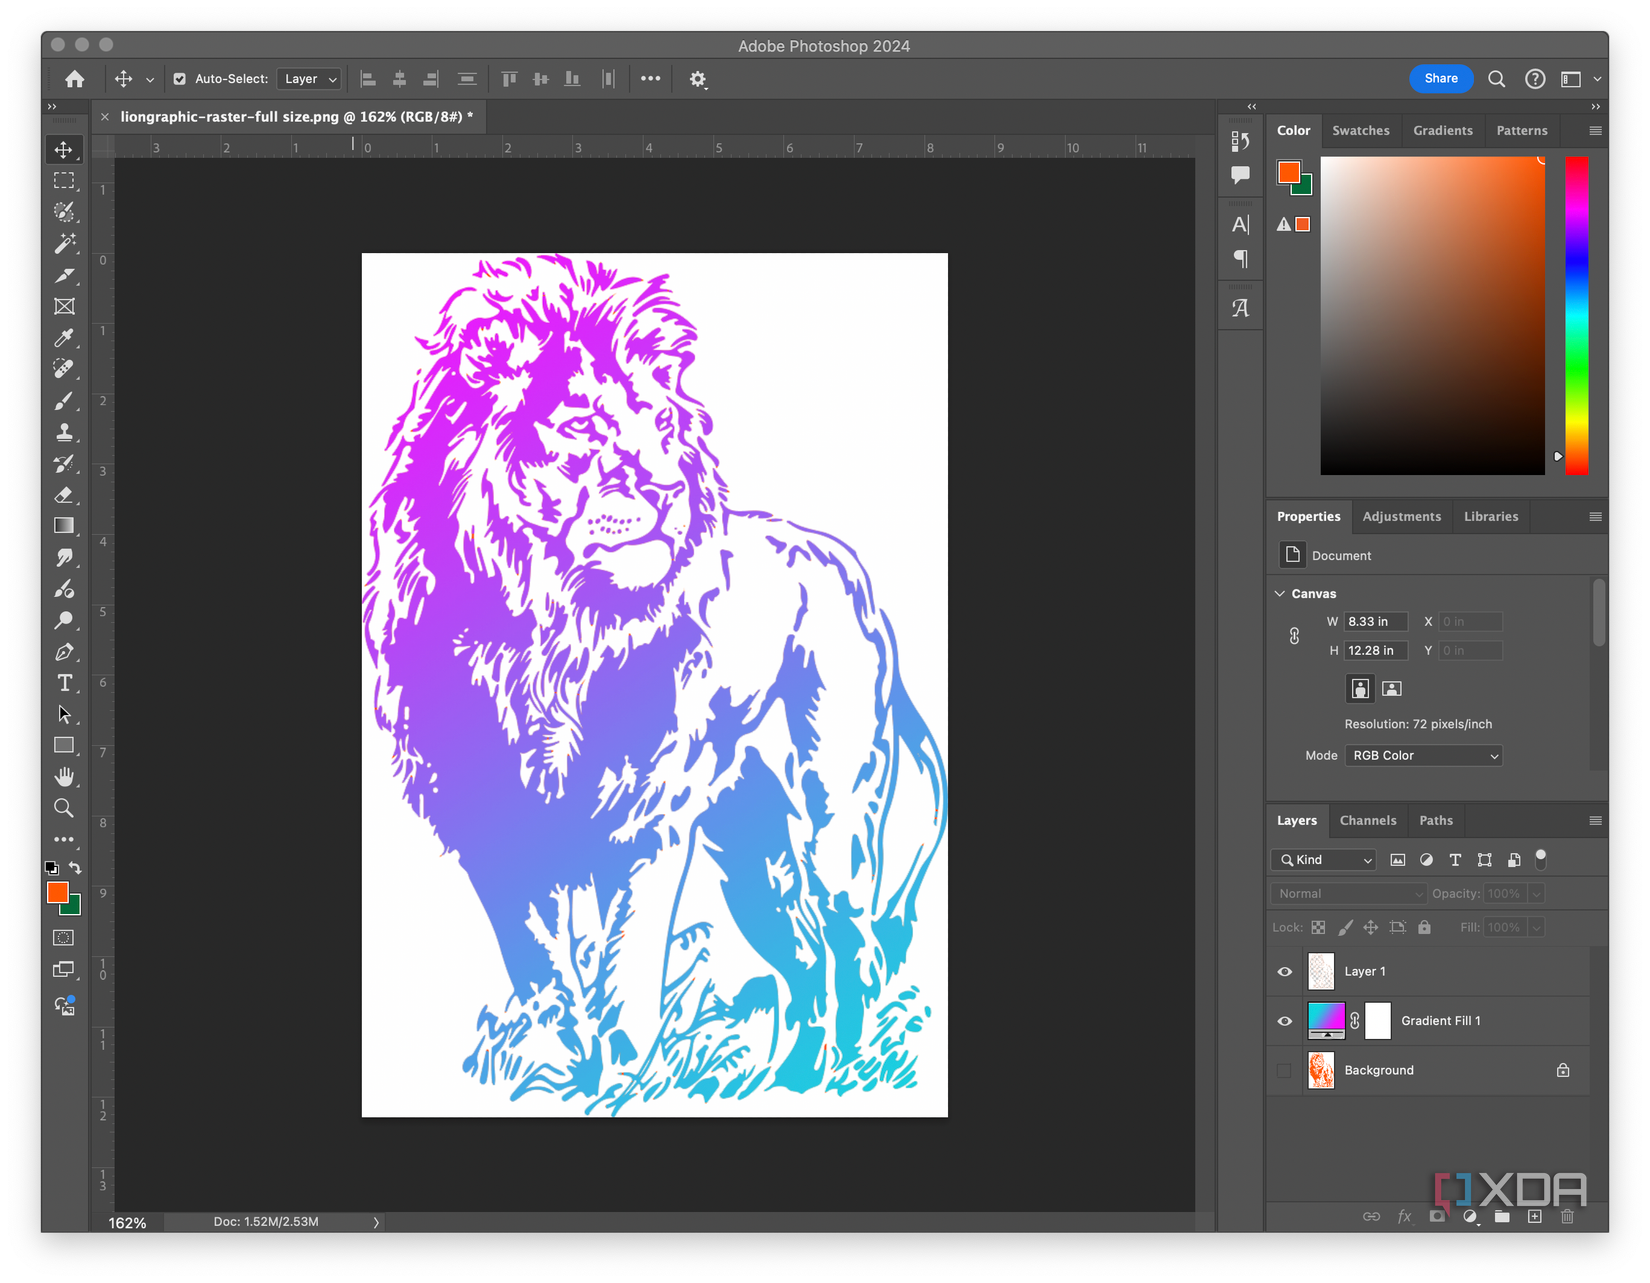This screenshot has width=1650, height=1283.
Task: Select the Gradient tool
Action: pos(64,526)
